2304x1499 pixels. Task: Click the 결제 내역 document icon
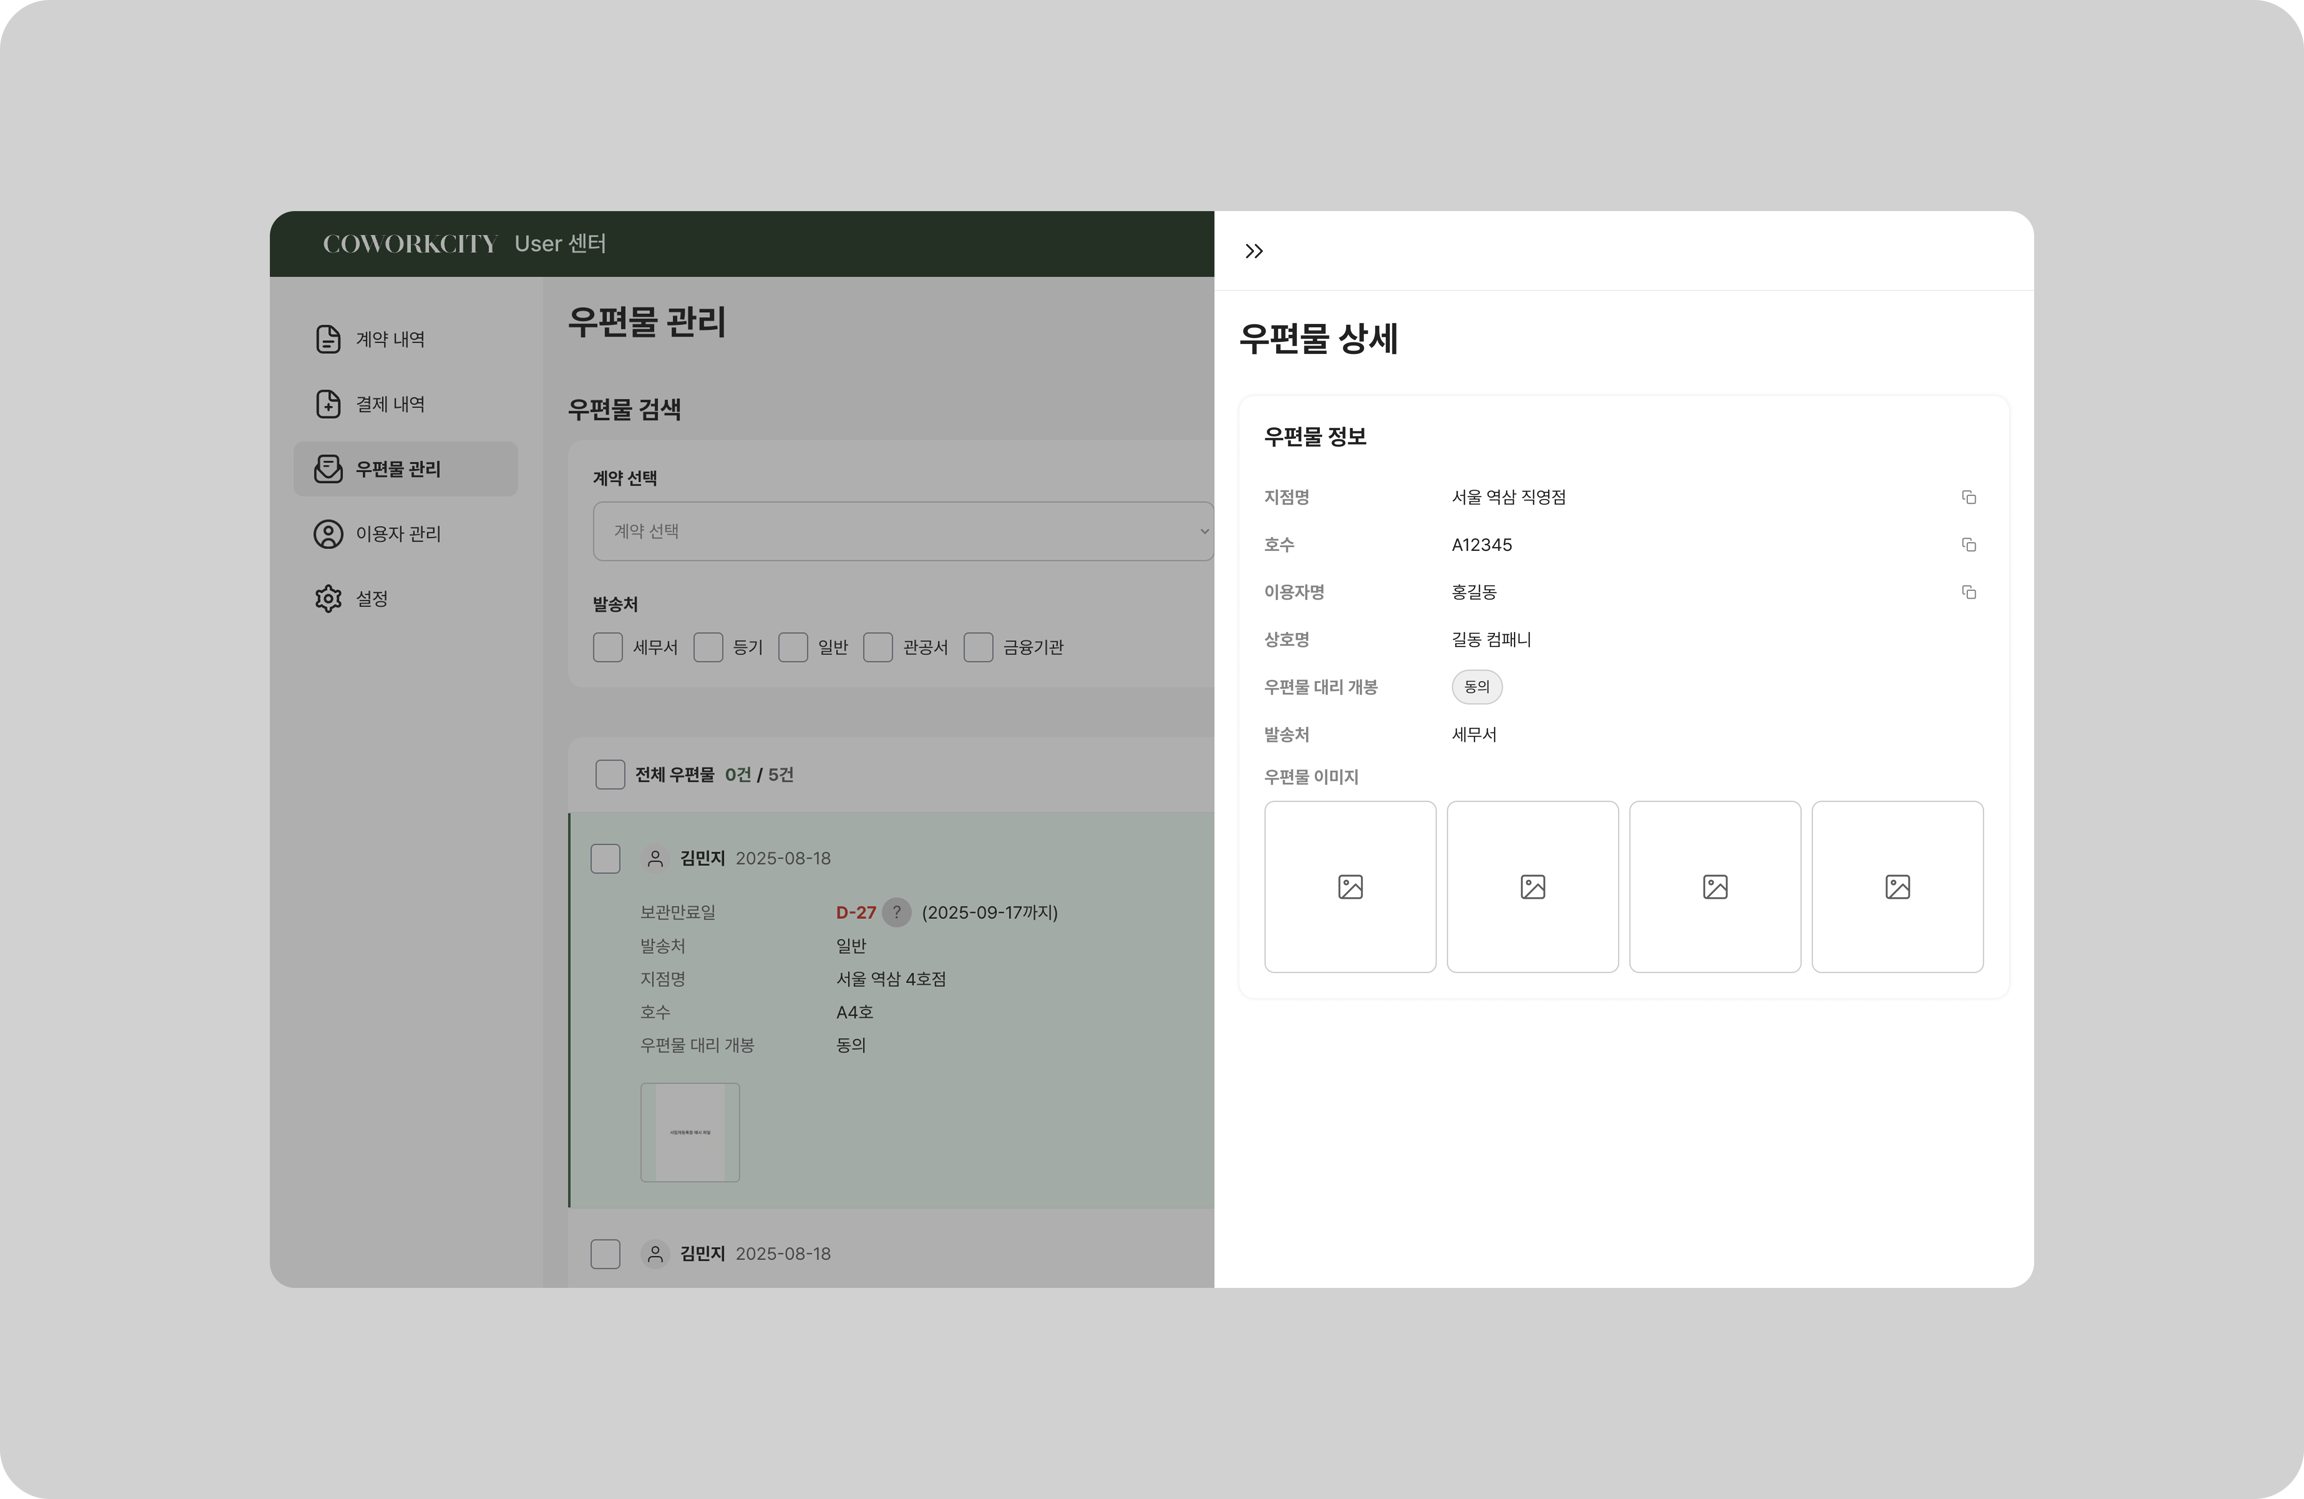pyautogui.click(x=328, y=404)
